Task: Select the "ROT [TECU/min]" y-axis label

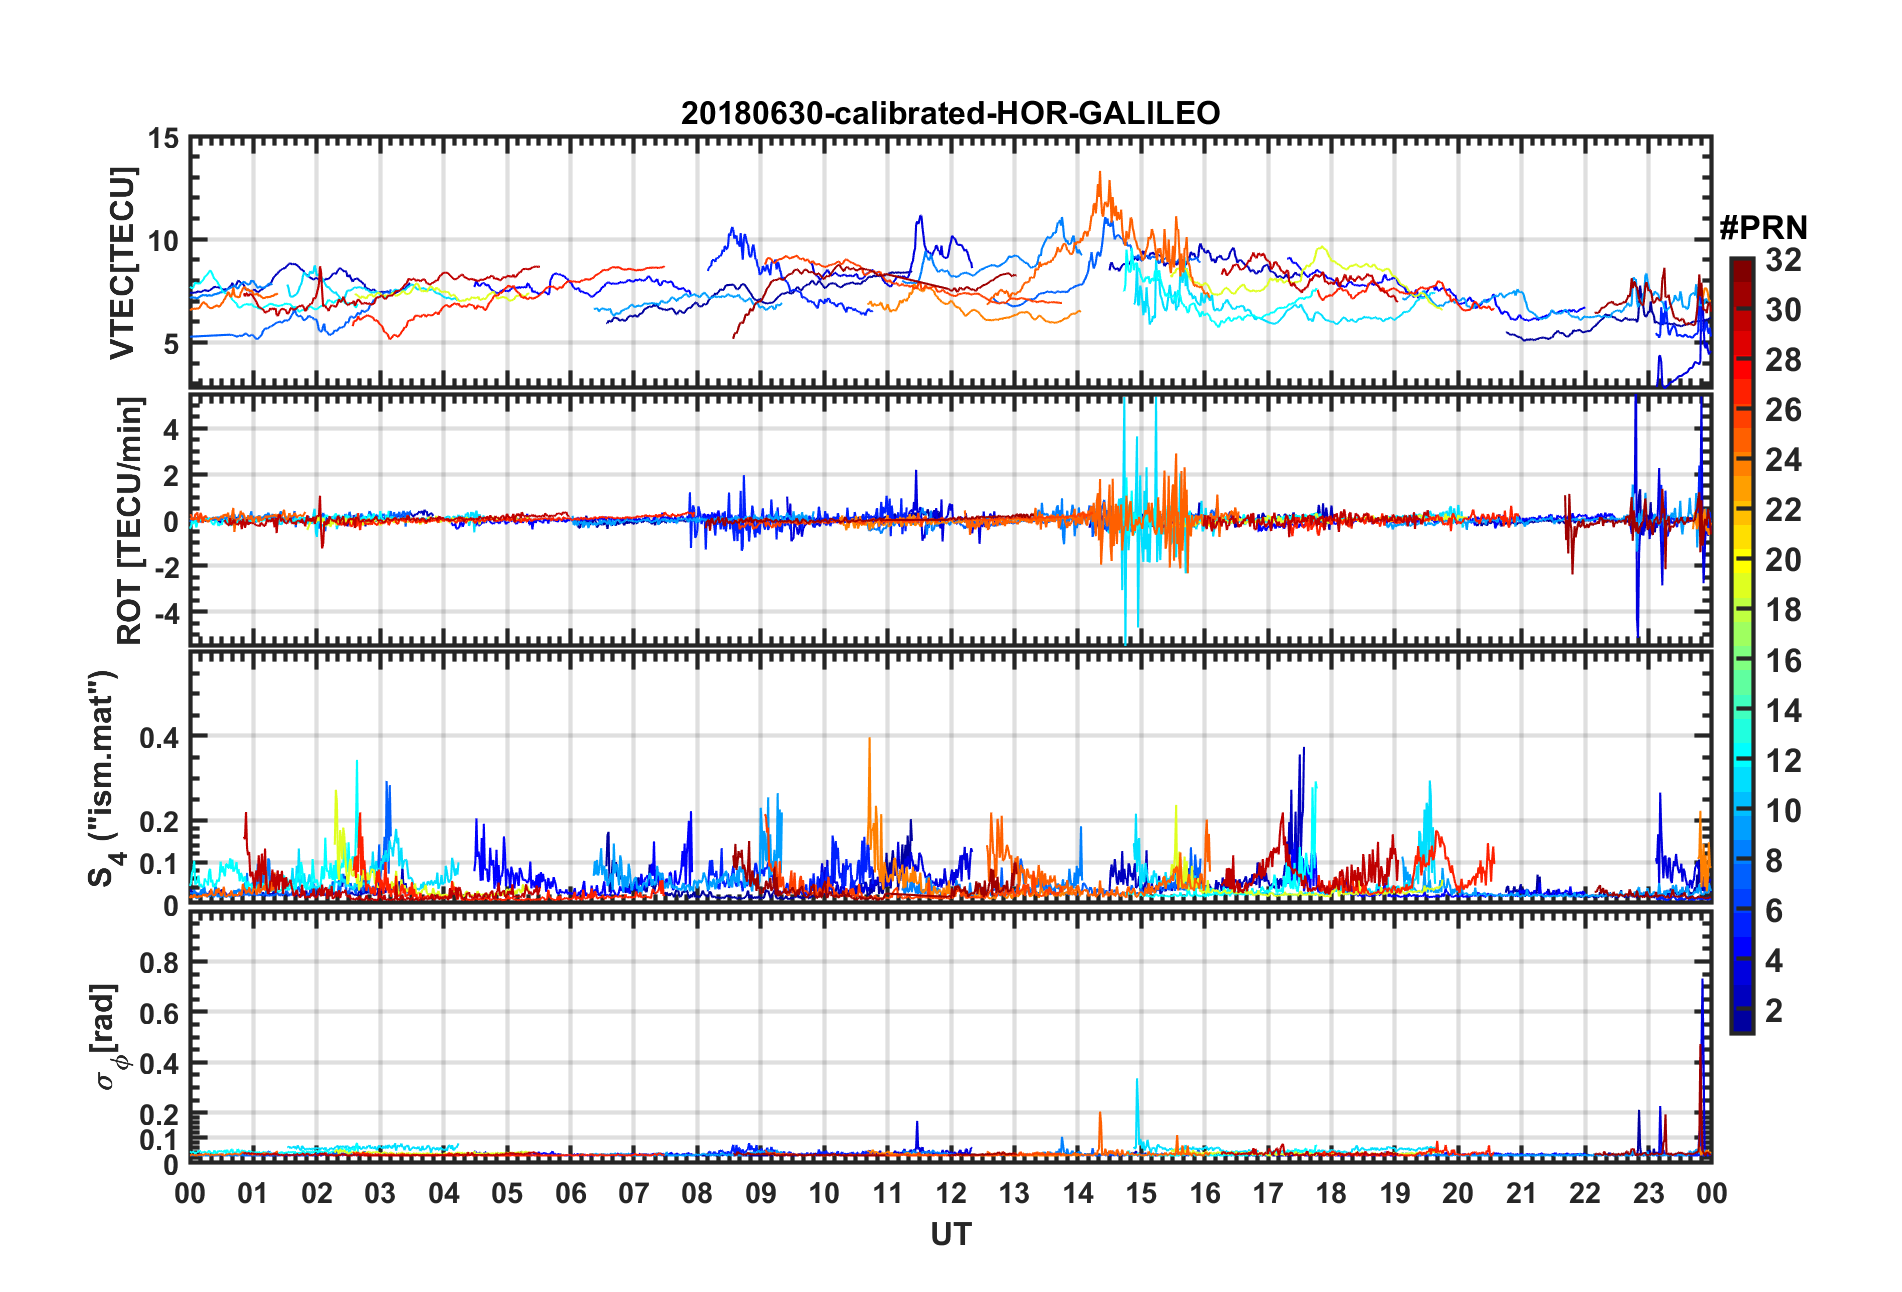Action: tap(129, 521)
